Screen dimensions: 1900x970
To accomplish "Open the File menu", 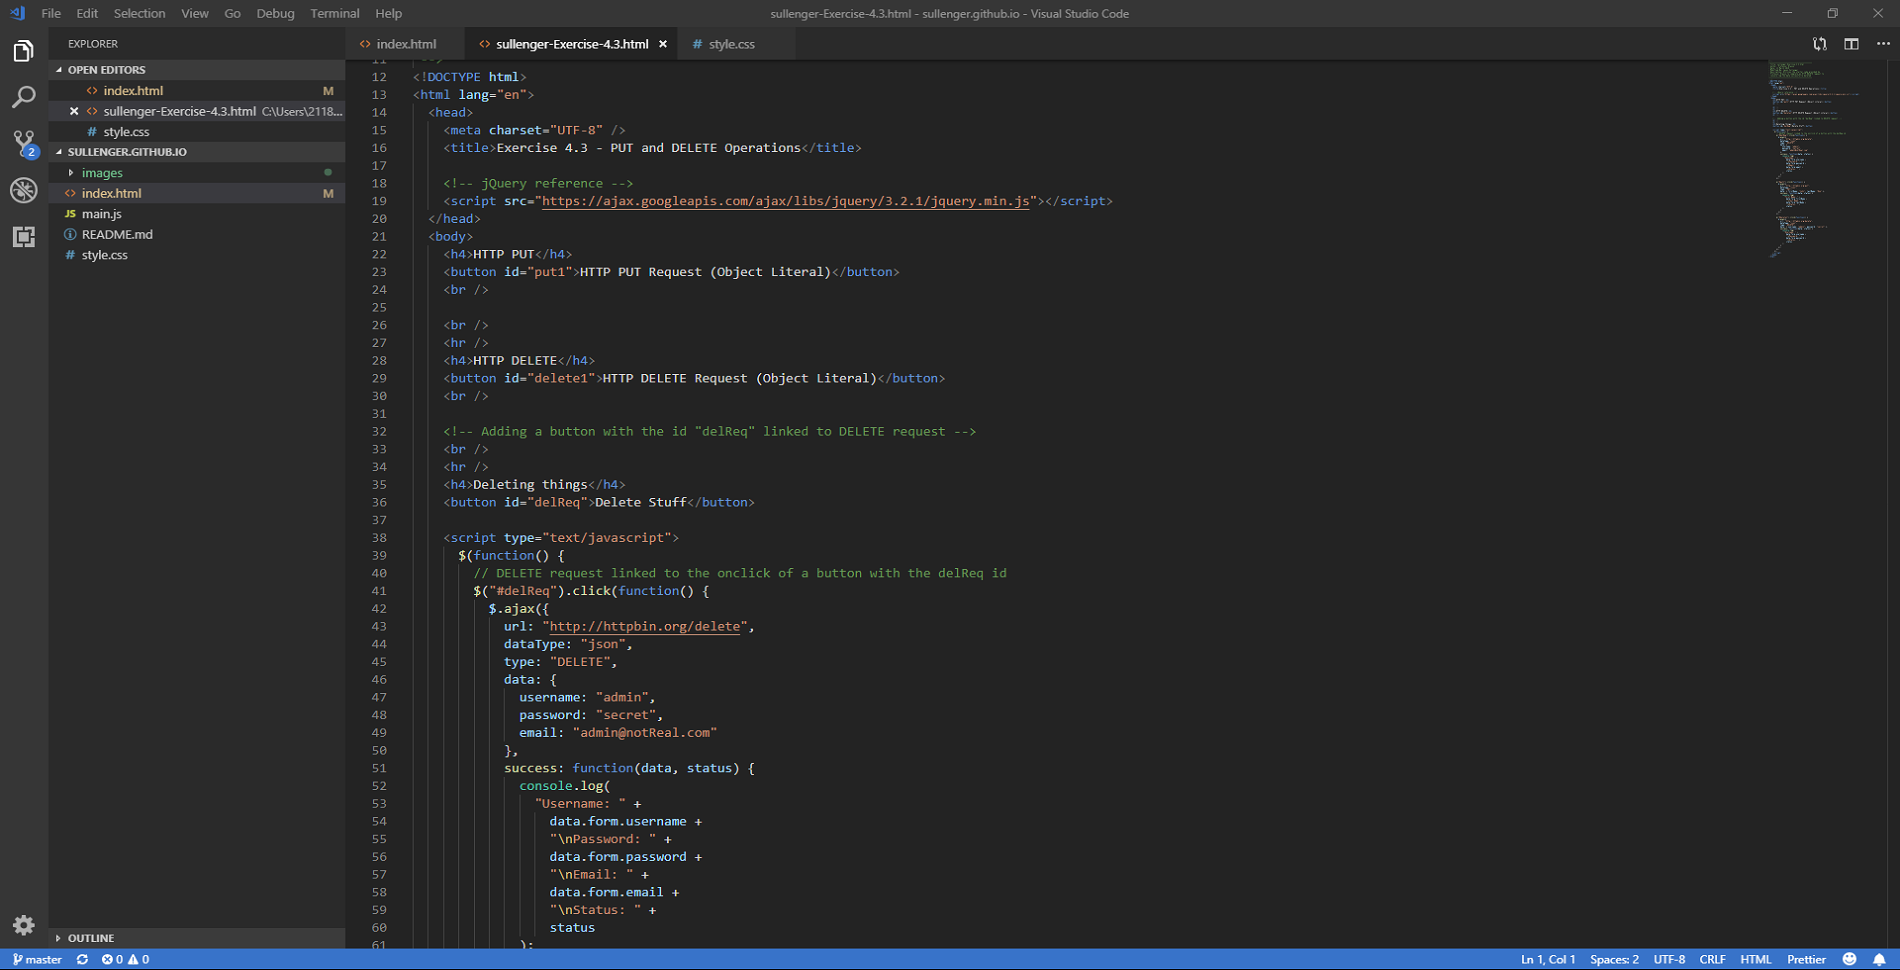I will [51, 13].
